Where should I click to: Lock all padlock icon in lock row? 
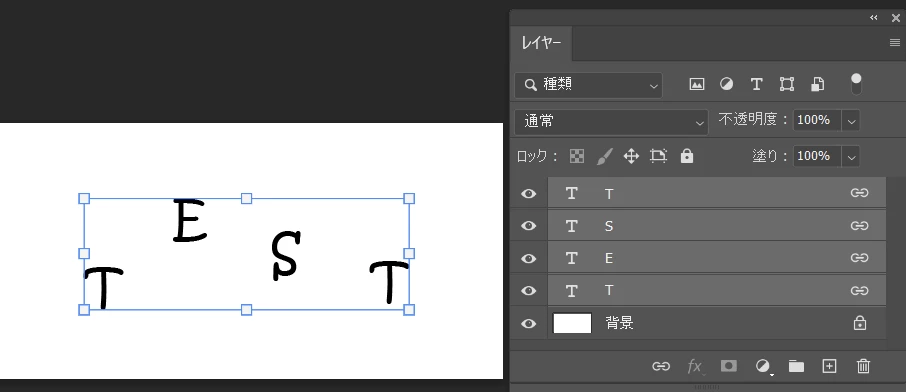pos(686,156)
